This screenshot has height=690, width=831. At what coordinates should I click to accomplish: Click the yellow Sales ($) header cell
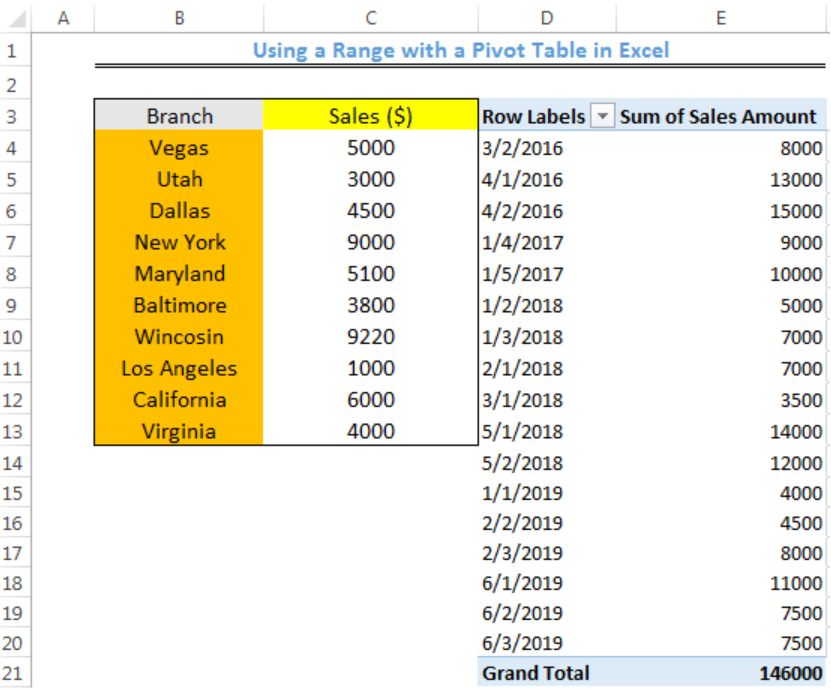pyautogui.click(x=370, y=117)
